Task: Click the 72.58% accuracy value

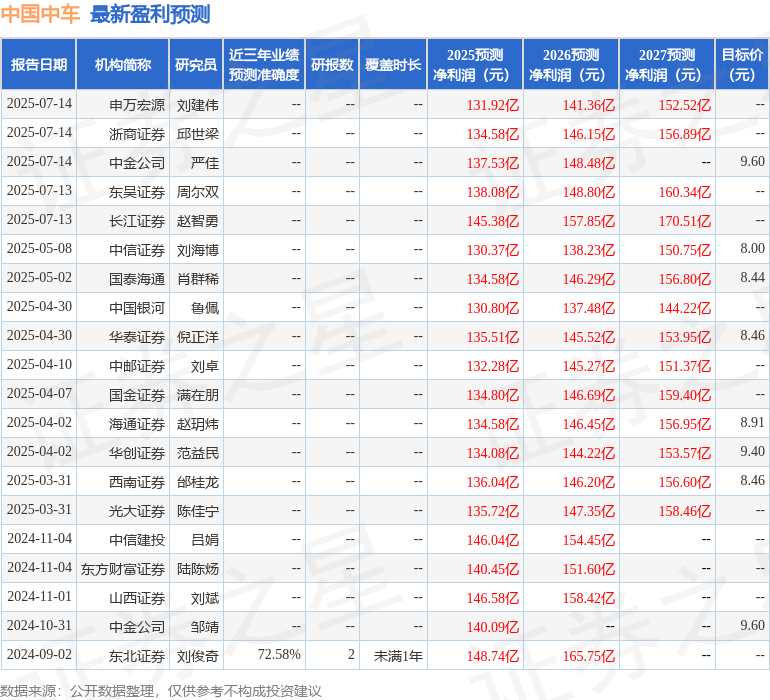Action: [278, 655]
